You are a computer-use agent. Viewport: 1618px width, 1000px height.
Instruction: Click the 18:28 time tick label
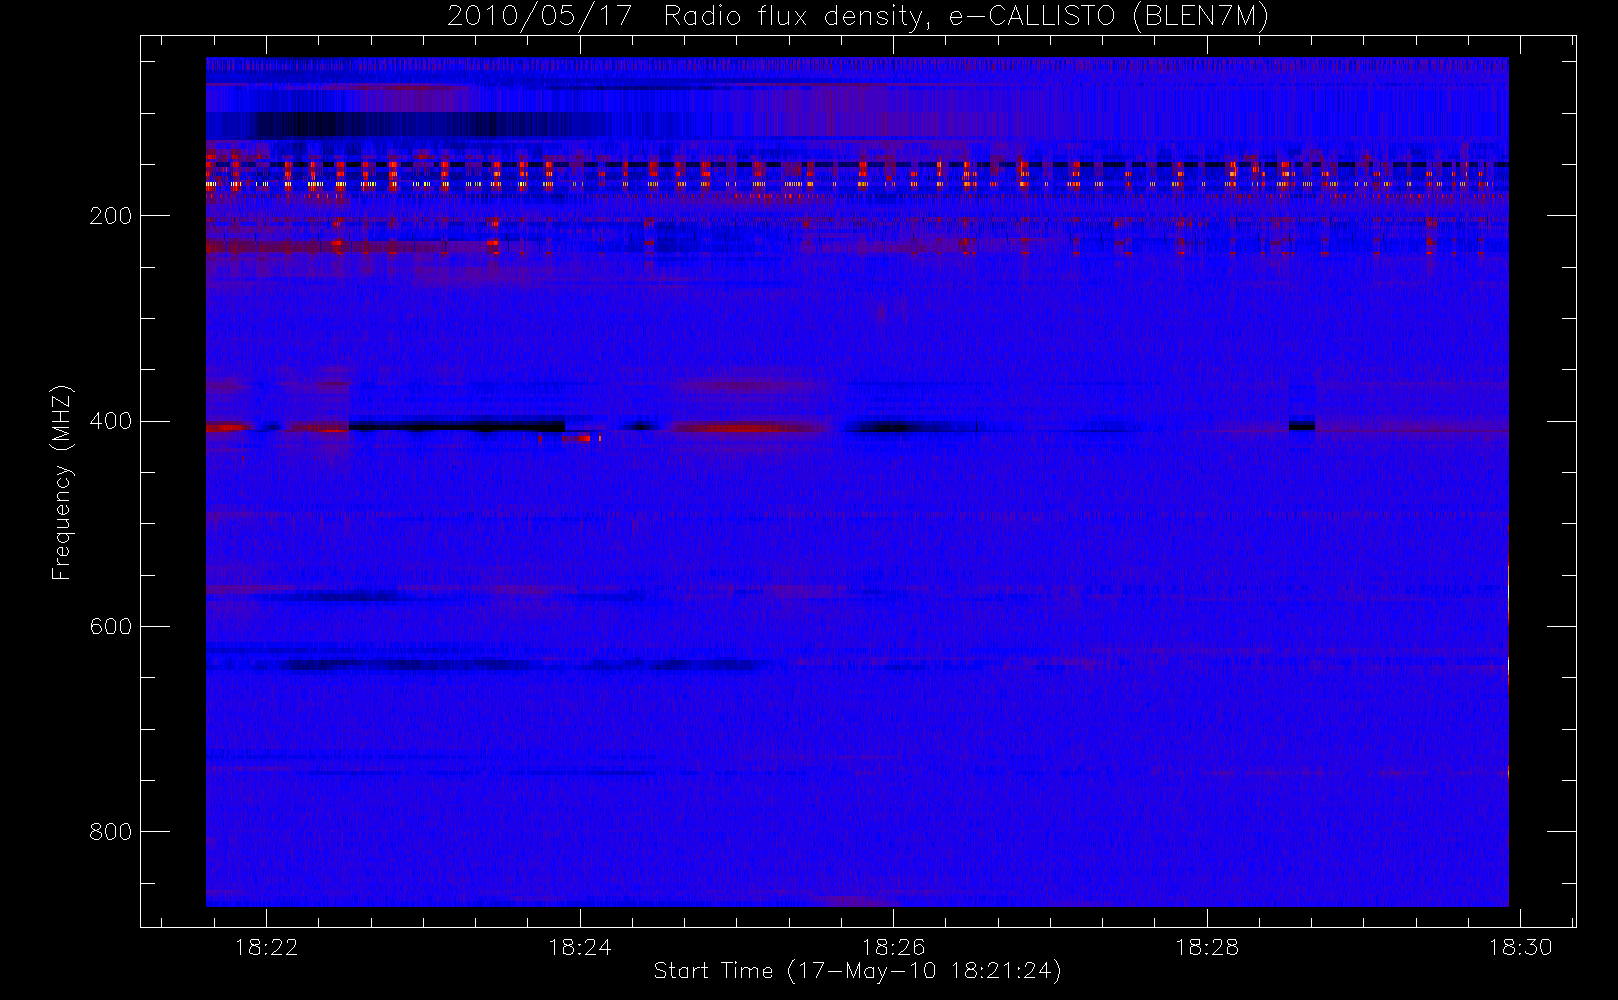point(1207,947)
